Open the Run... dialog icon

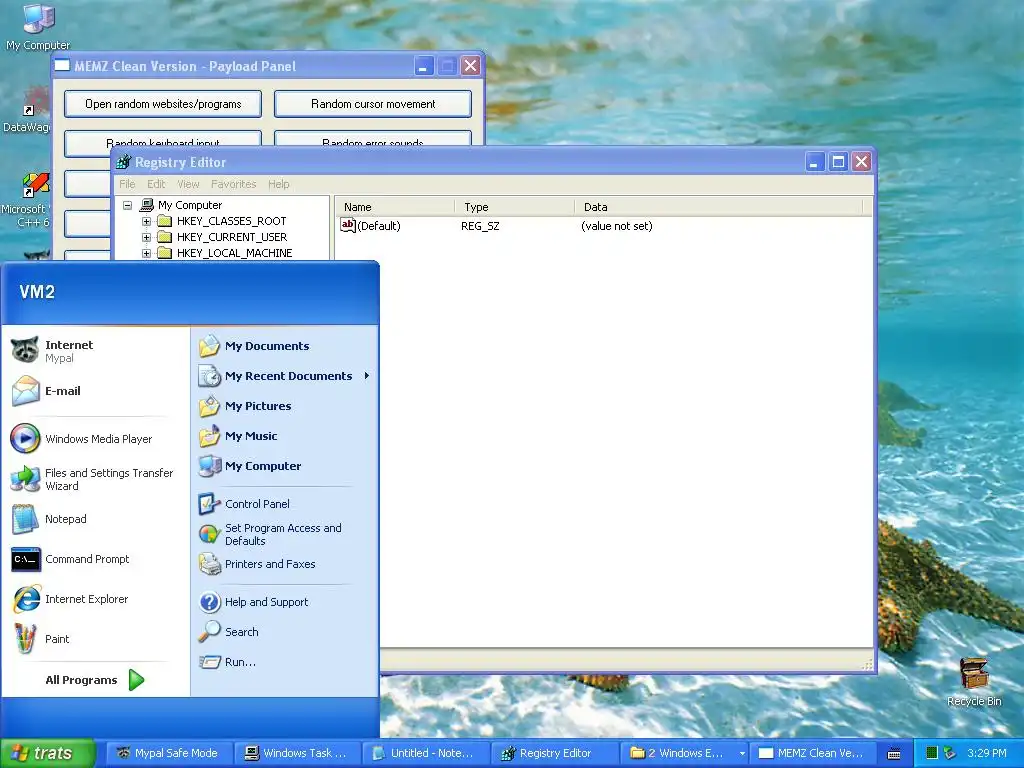(210, 662)
